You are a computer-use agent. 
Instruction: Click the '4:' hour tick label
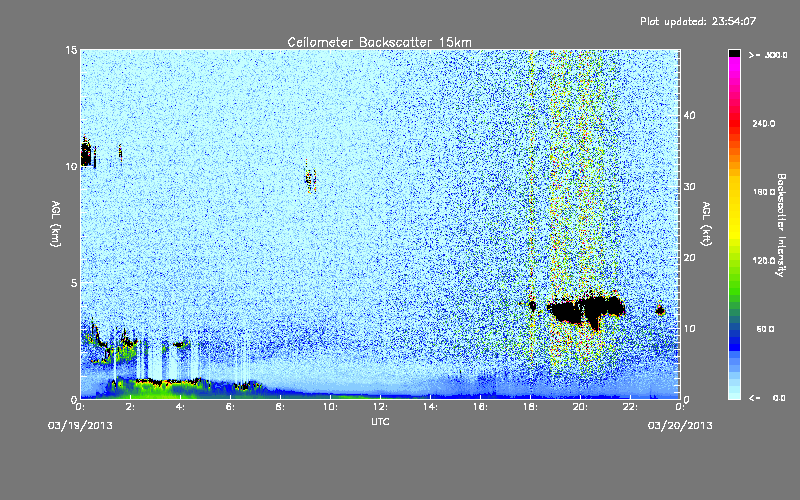[181, 407]
